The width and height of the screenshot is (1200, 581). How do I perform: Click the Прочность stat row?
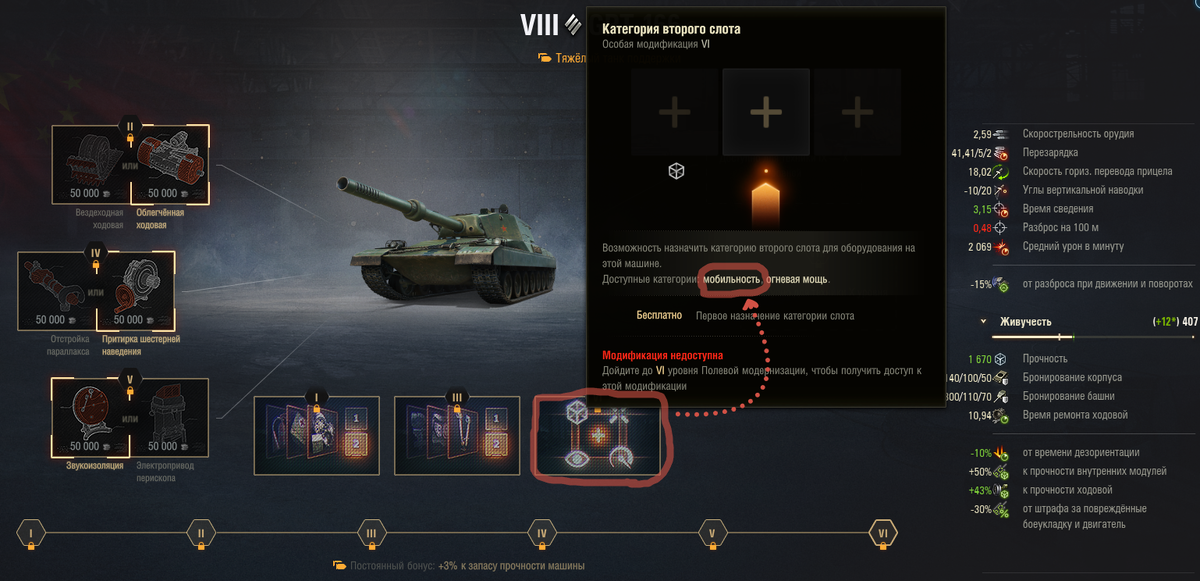pyautogui.click(x=1083, y=359)
